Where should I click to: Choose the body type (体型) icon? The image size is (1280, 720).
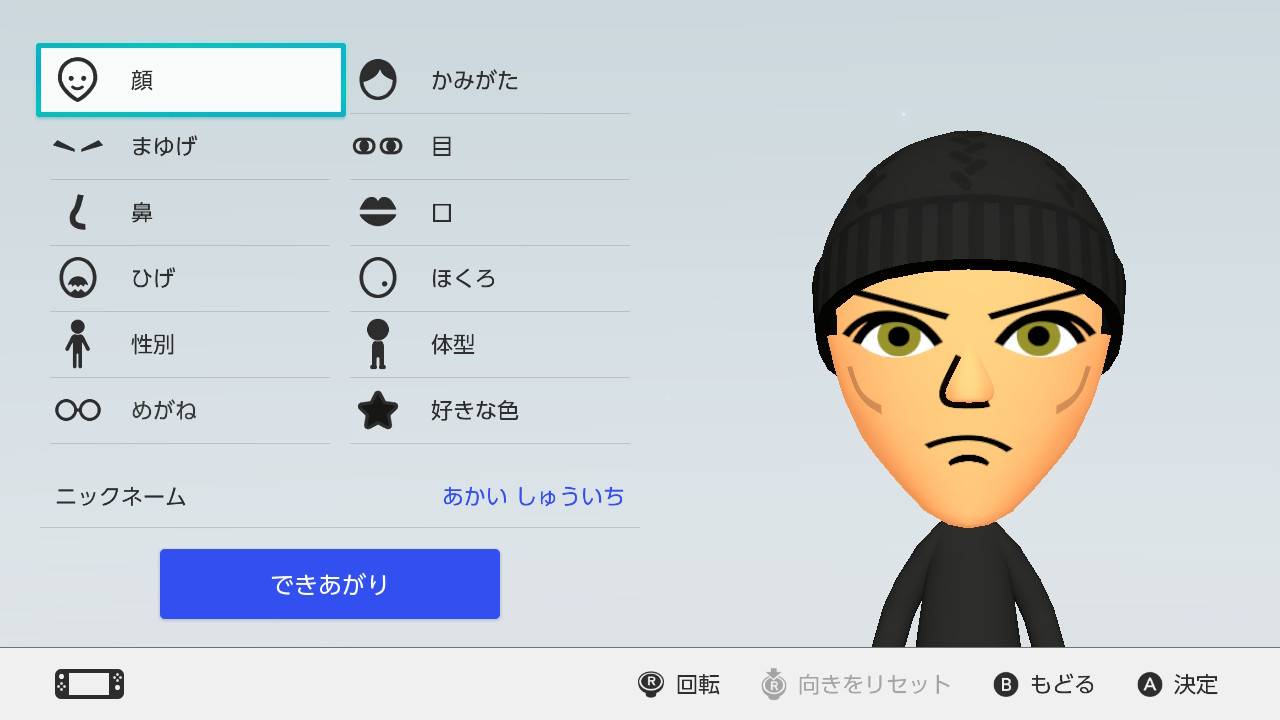[378, 344]
